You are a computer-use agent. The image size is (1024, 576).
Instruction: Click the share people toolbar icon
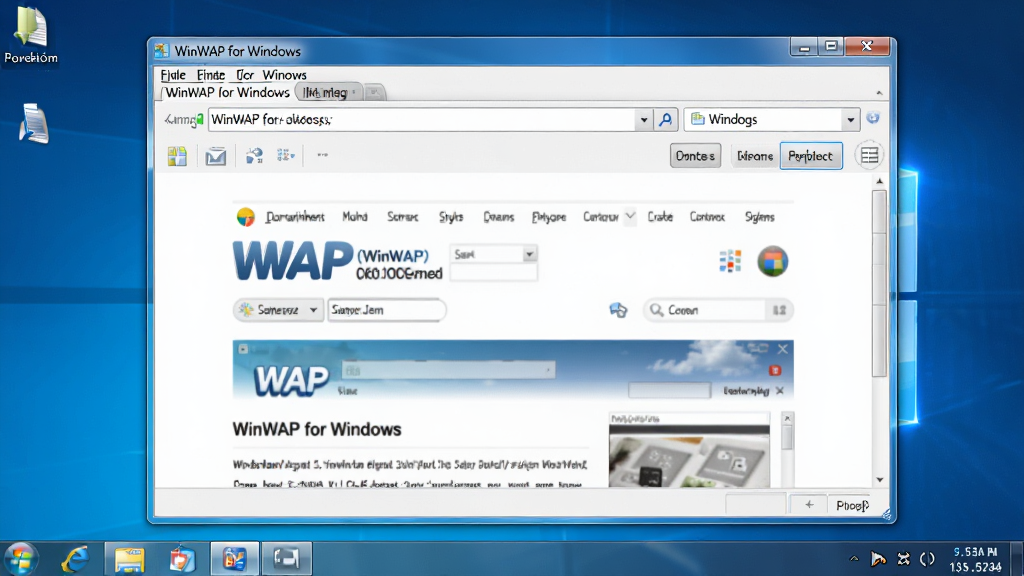coord(254,155)
